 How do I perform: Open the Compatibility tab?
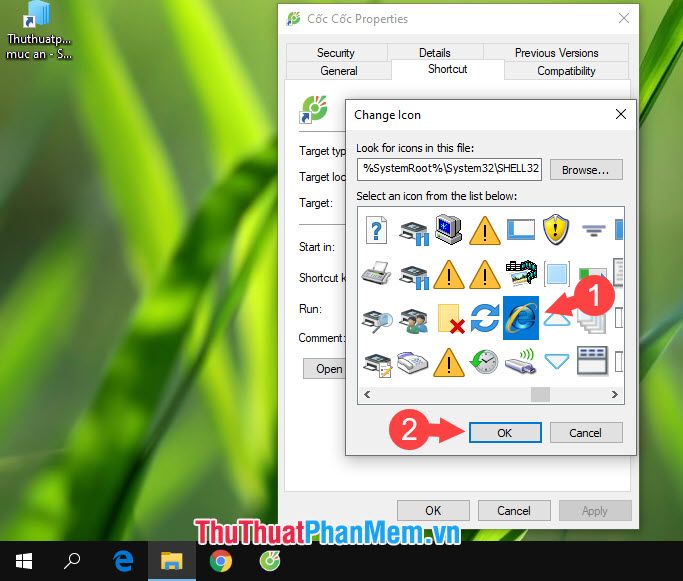(x=566, y=71)
